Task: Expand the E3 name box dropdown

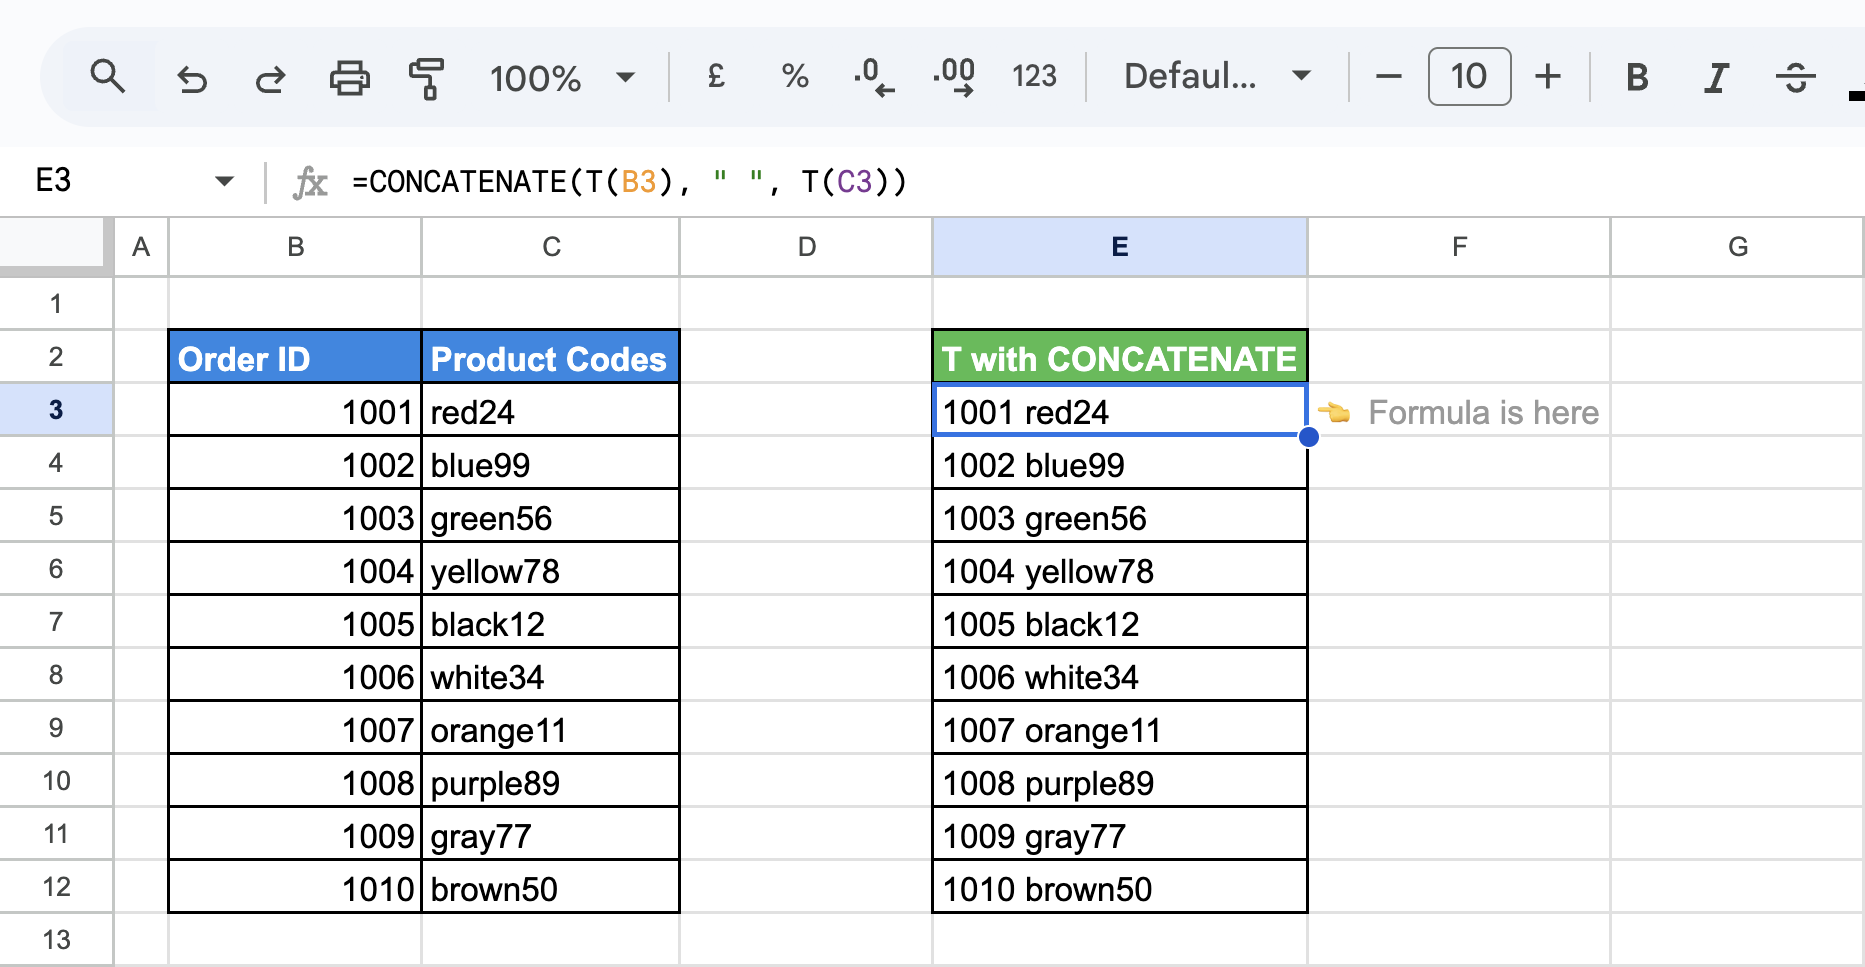Action: (224, 181)
